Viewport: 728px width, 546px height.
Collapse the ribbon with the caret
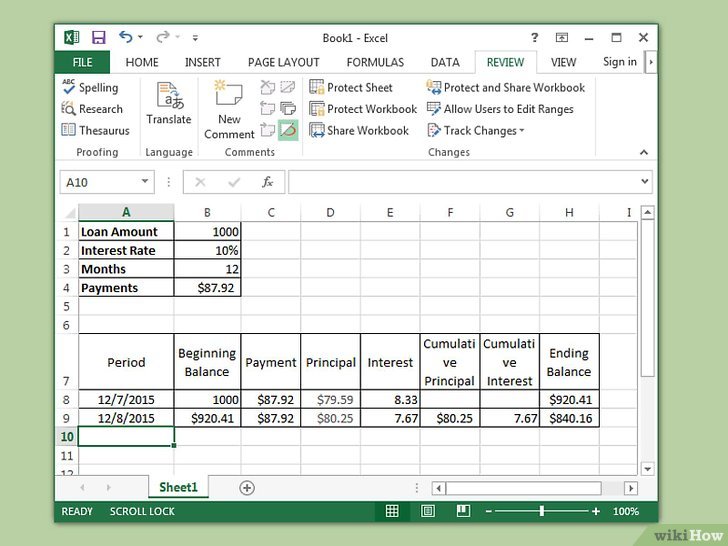click(644, 152)
